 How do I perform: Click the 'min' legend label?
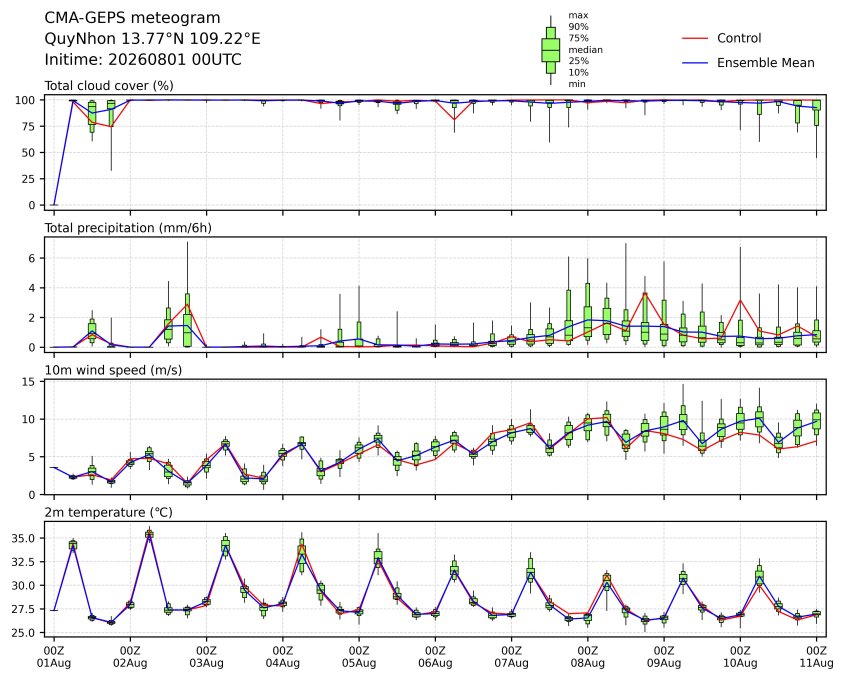point(577,84)
